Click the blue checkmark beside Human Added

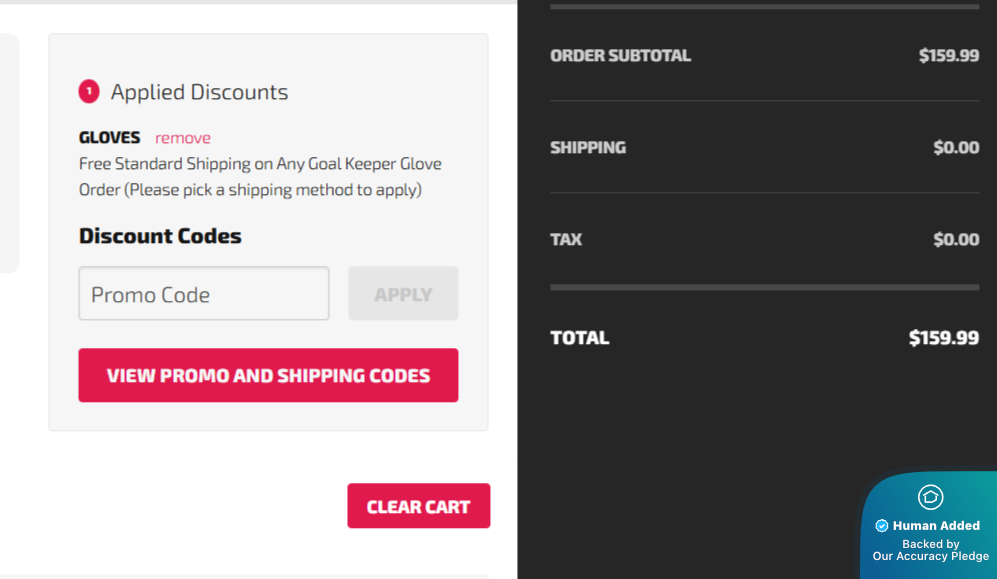(882, 526)
